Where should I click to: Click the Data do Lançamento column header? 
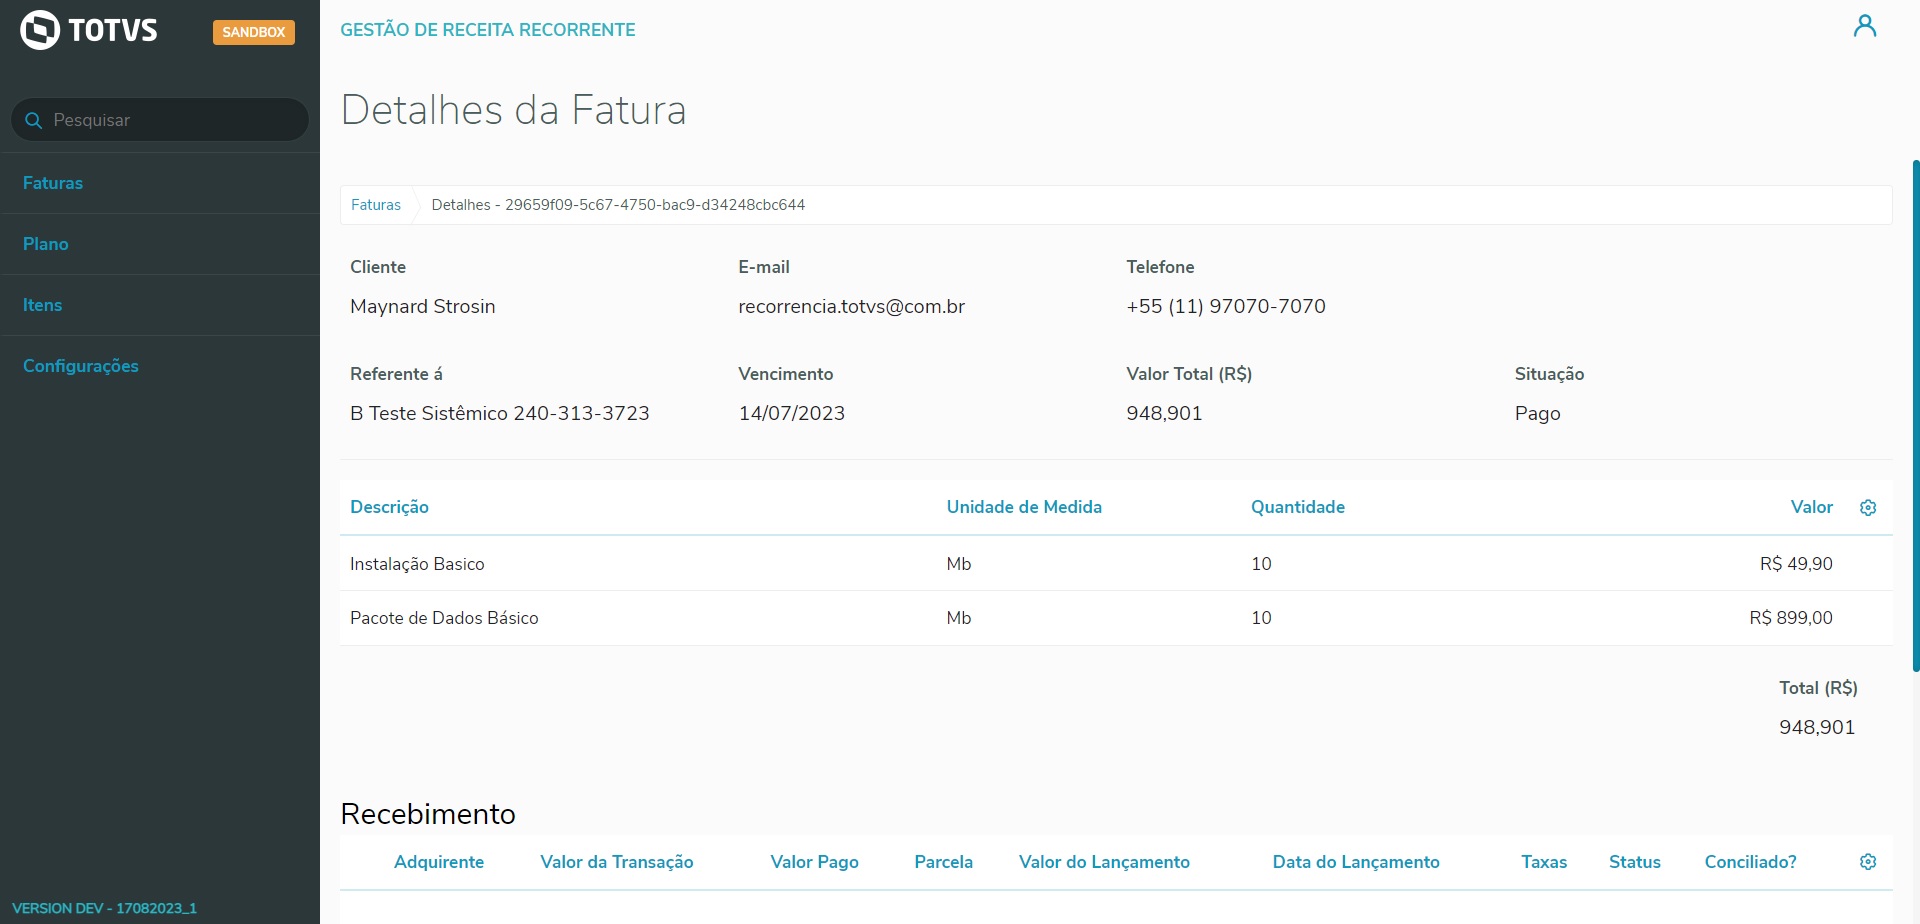[1355, 862]
